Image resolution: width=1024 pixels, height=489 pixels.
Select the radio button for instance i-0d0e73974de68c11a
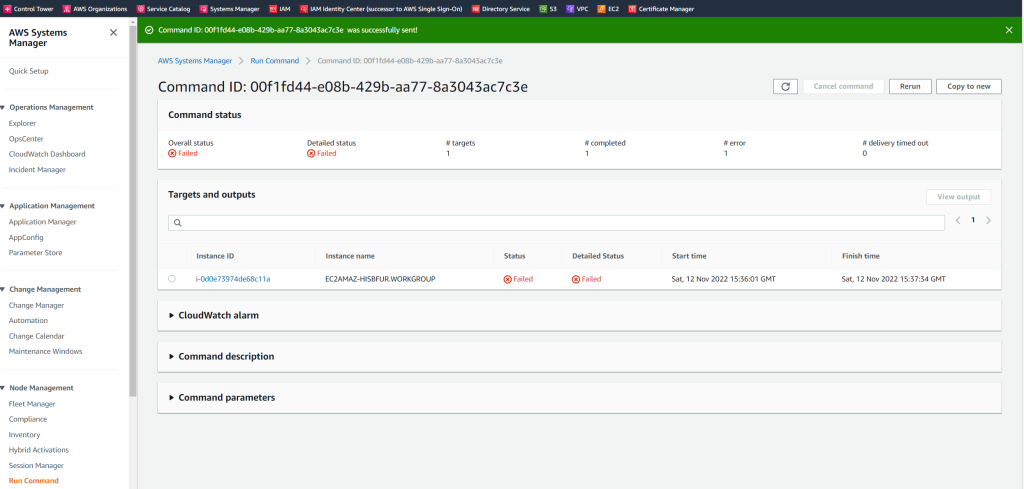pyautogui.click(x=172, y=279)
